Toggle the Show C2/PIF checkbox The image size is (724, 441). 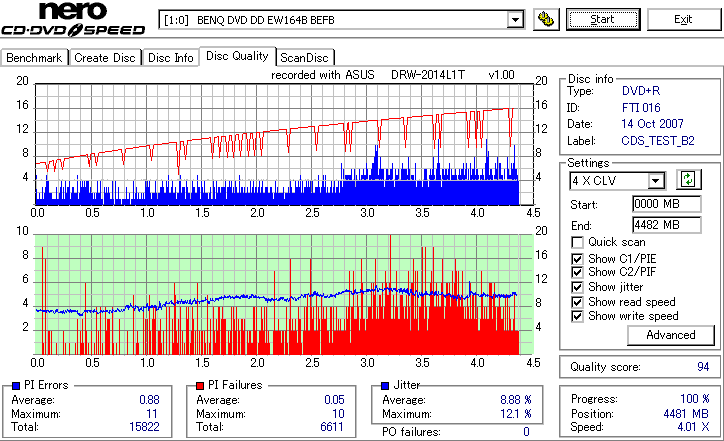(x=577, y=272)
